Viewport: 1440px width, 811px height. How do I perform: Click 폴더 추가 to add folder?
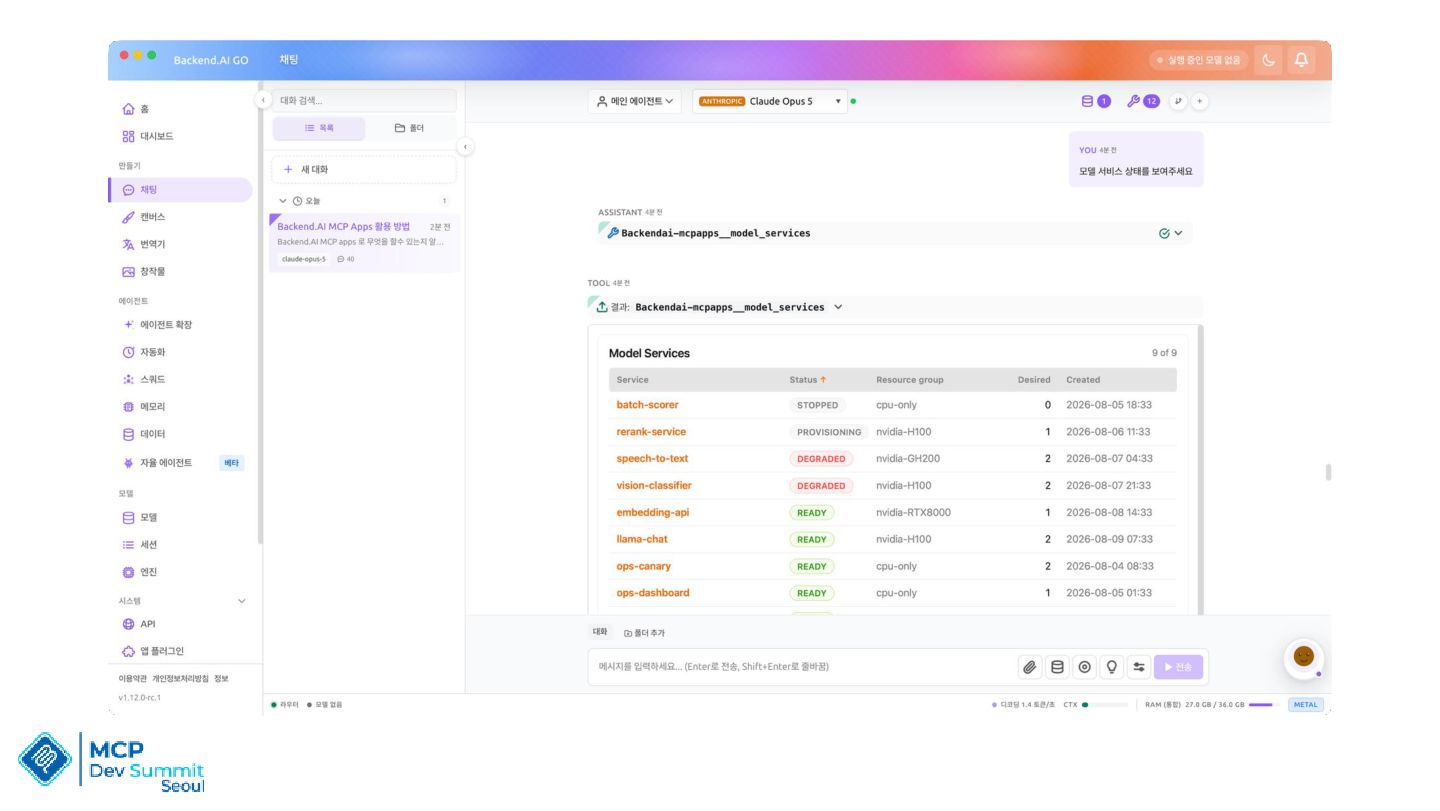pos(644,633)
